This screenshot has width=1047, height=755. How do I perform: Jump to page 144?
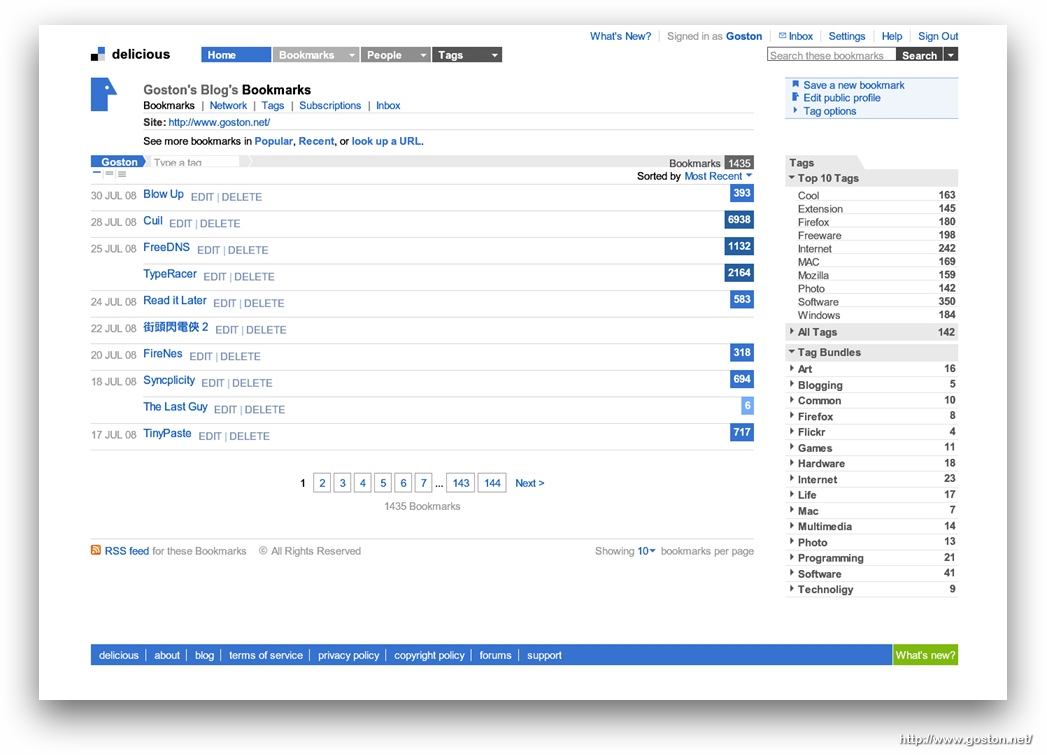493,483
